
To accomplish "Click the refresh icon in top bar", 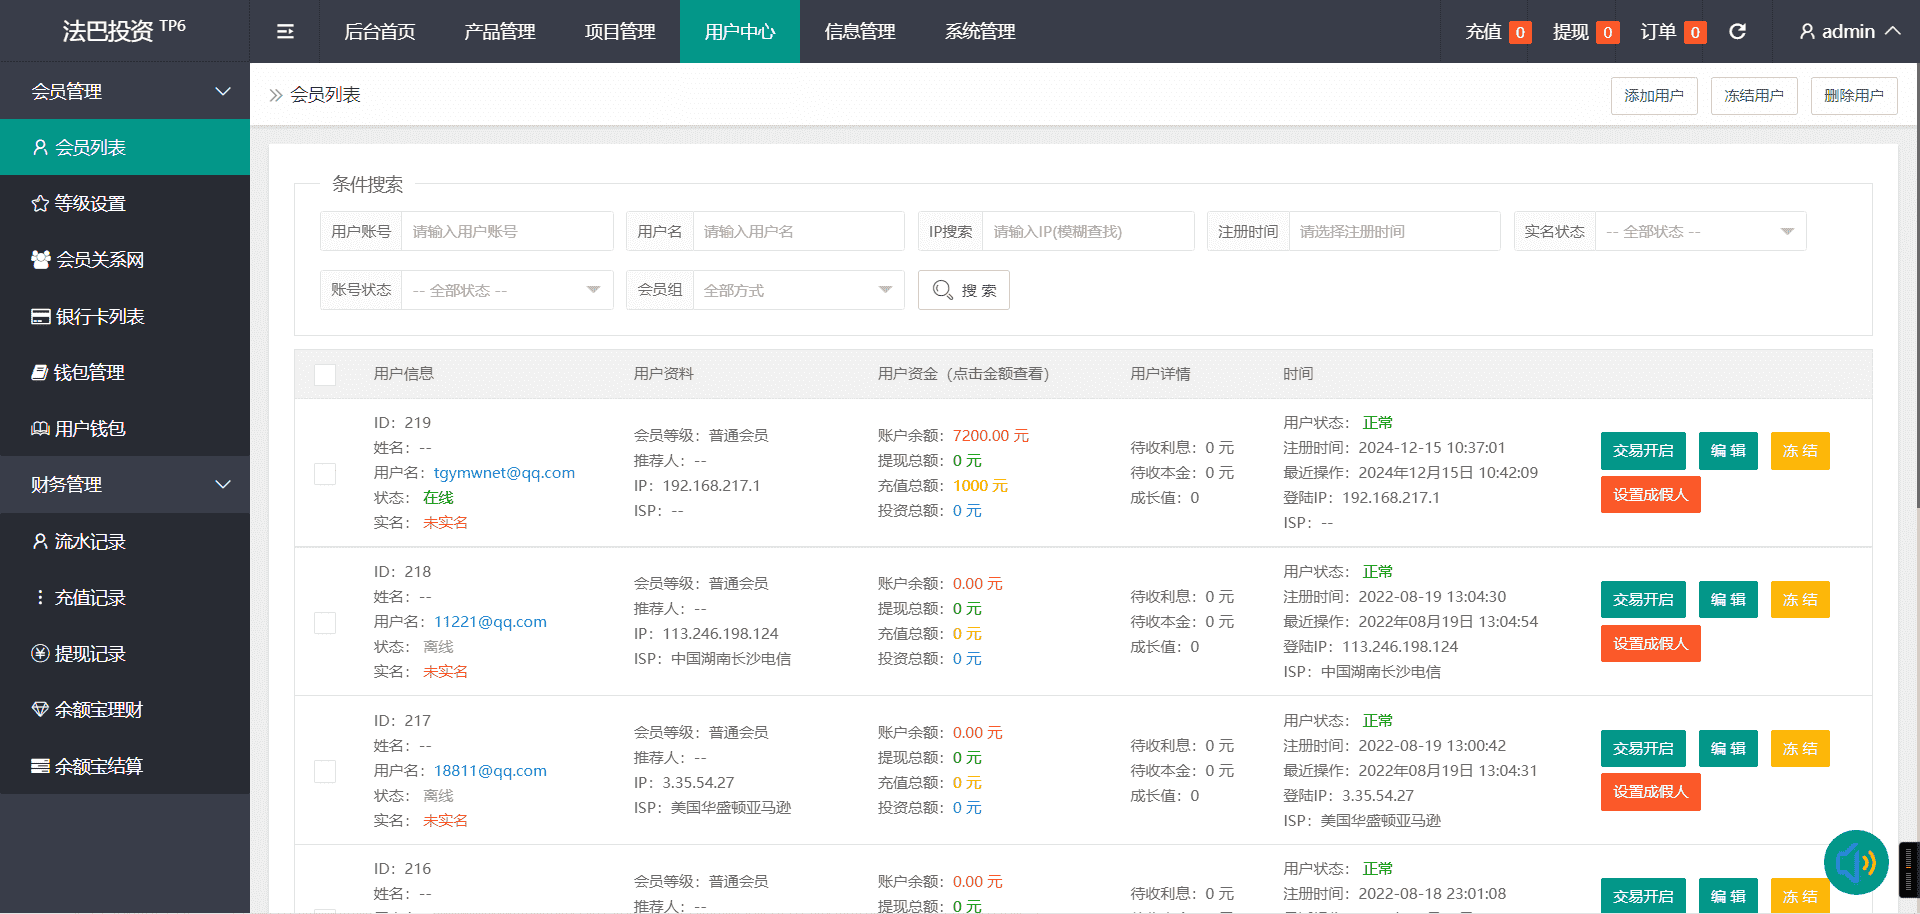I will pyautogui.click(x=1738, y=32).
